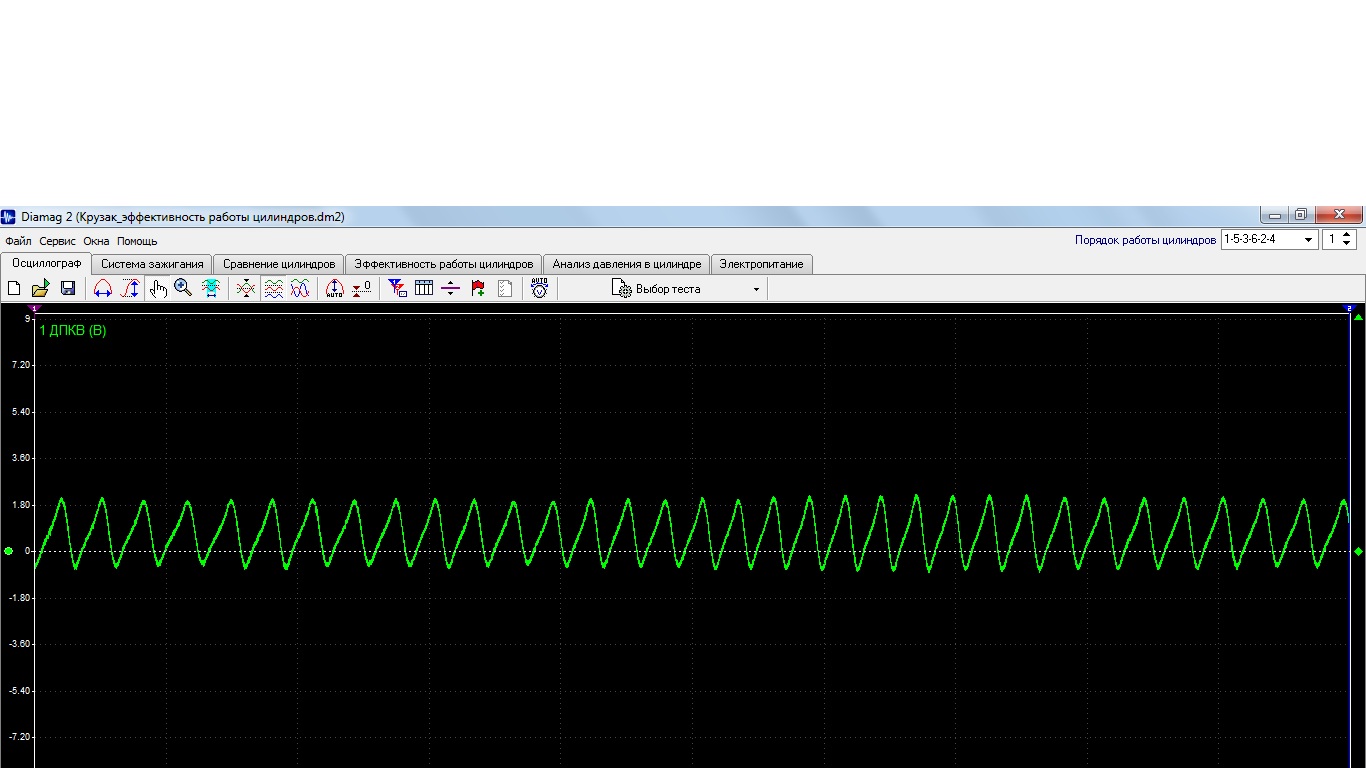
Task: Switch to the Система зажигания tab
Action: pyautogui.click(x=152, y=264)
